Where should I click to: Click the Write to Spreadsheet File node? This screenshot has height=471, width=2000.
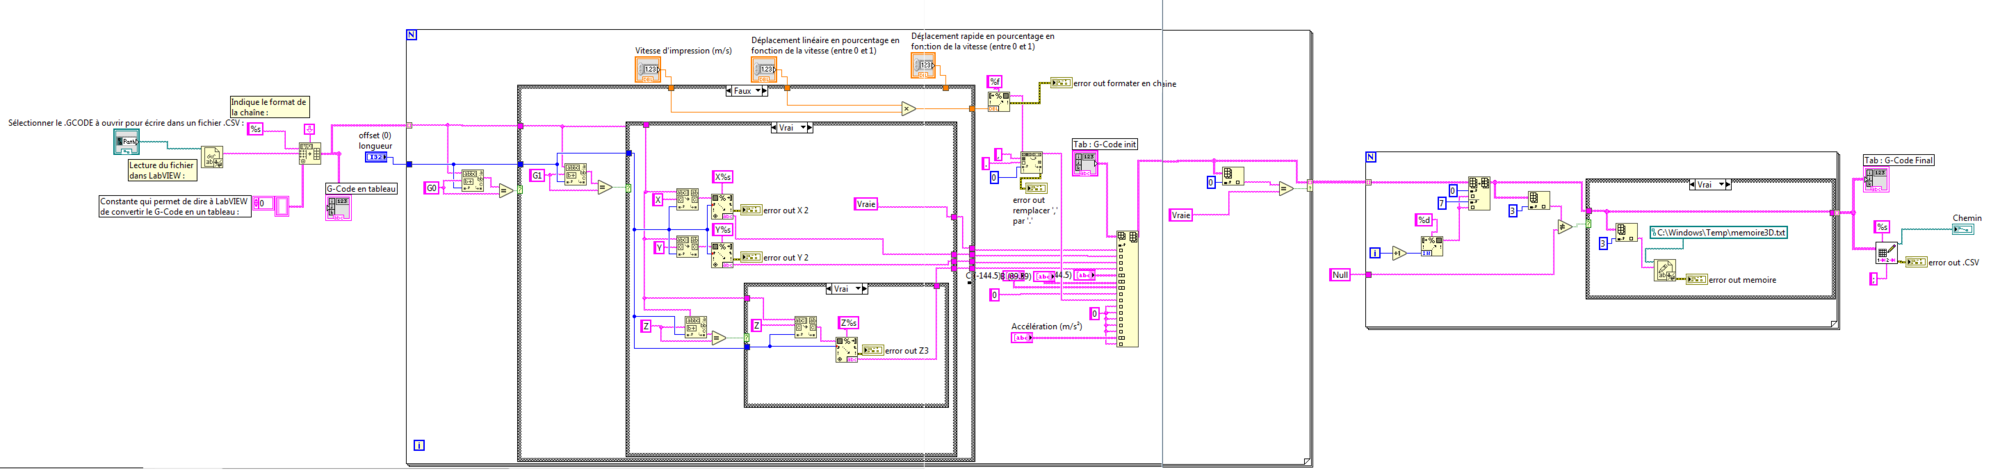[1886, 254]
